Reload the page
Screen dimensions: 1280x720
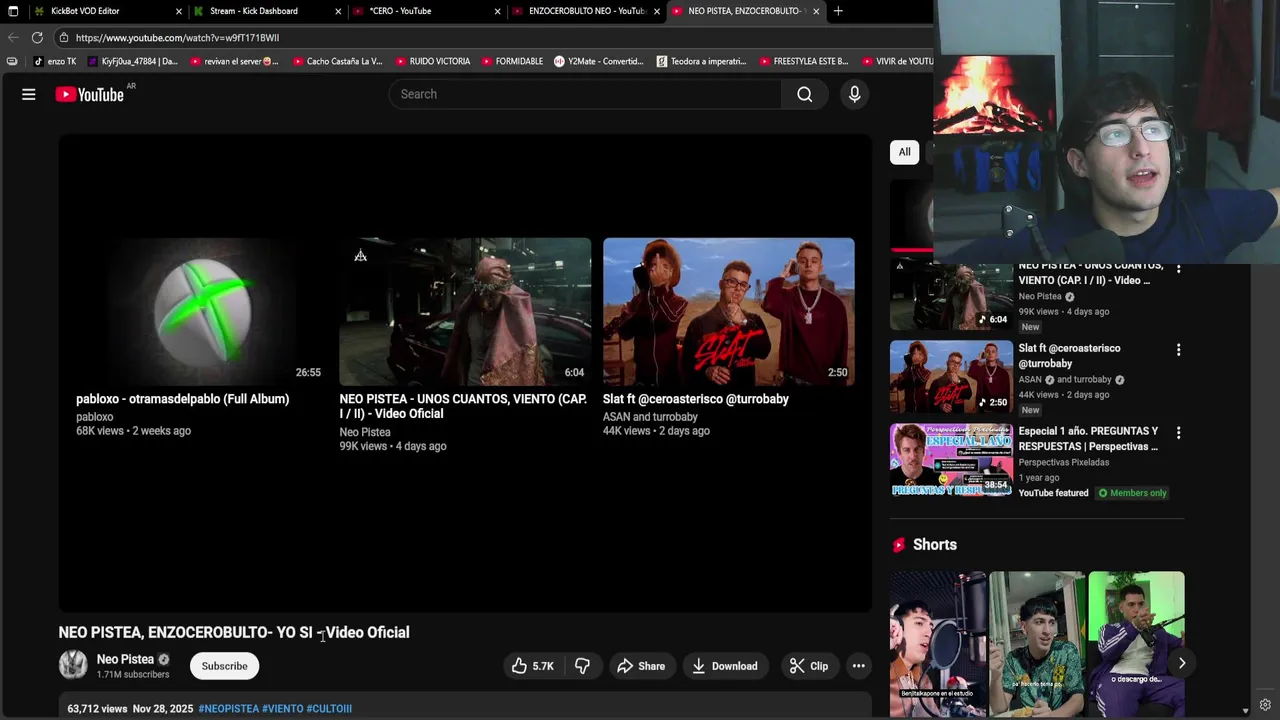click(37, 37)
